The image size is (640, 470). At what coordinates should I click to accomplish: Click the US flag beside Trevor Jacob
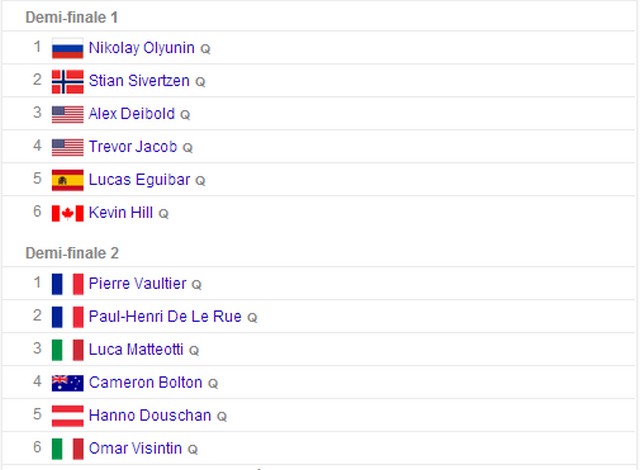tap(67, 147)
